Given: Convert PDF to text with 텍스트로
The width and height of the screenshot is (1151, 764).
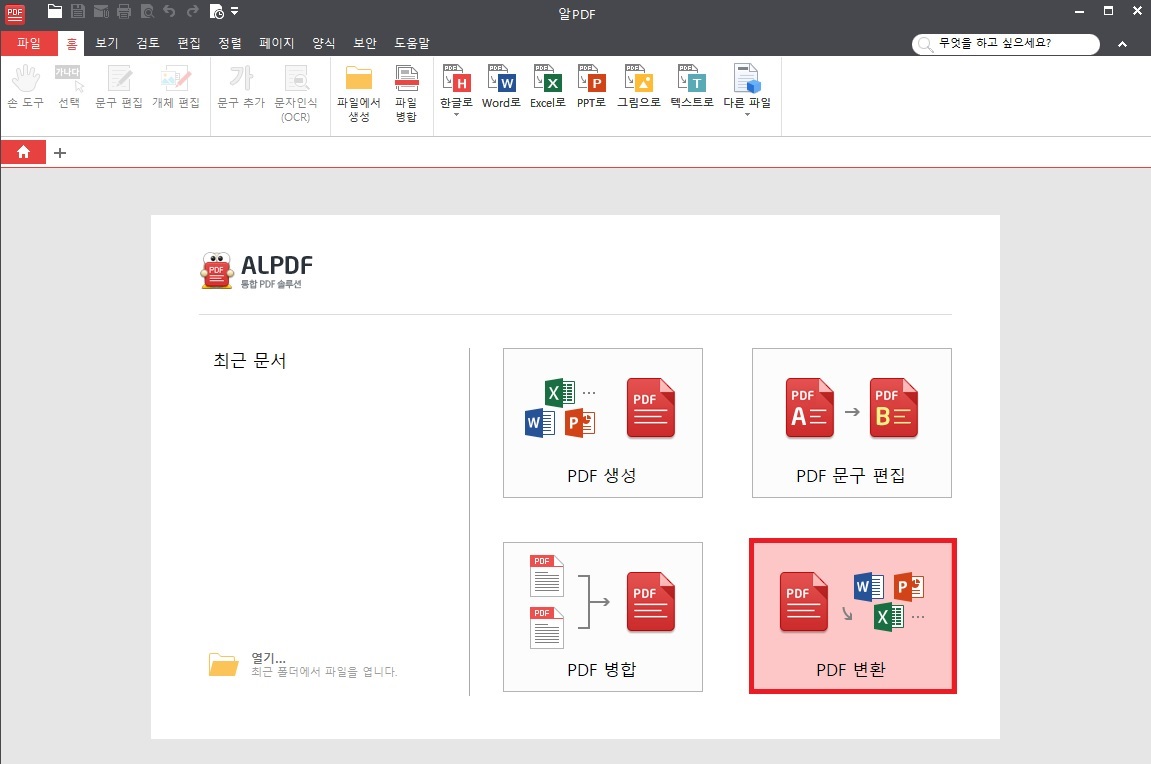Looking at the screenshot, I should [x=691, y=87].
